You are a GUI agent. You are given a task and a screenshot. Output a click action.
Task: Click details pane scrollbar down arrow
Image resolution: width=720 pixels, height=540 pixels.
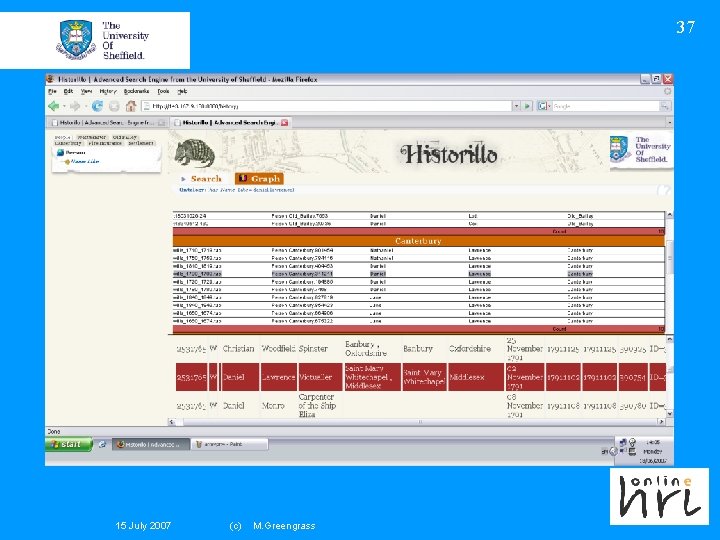pos(669,414)
